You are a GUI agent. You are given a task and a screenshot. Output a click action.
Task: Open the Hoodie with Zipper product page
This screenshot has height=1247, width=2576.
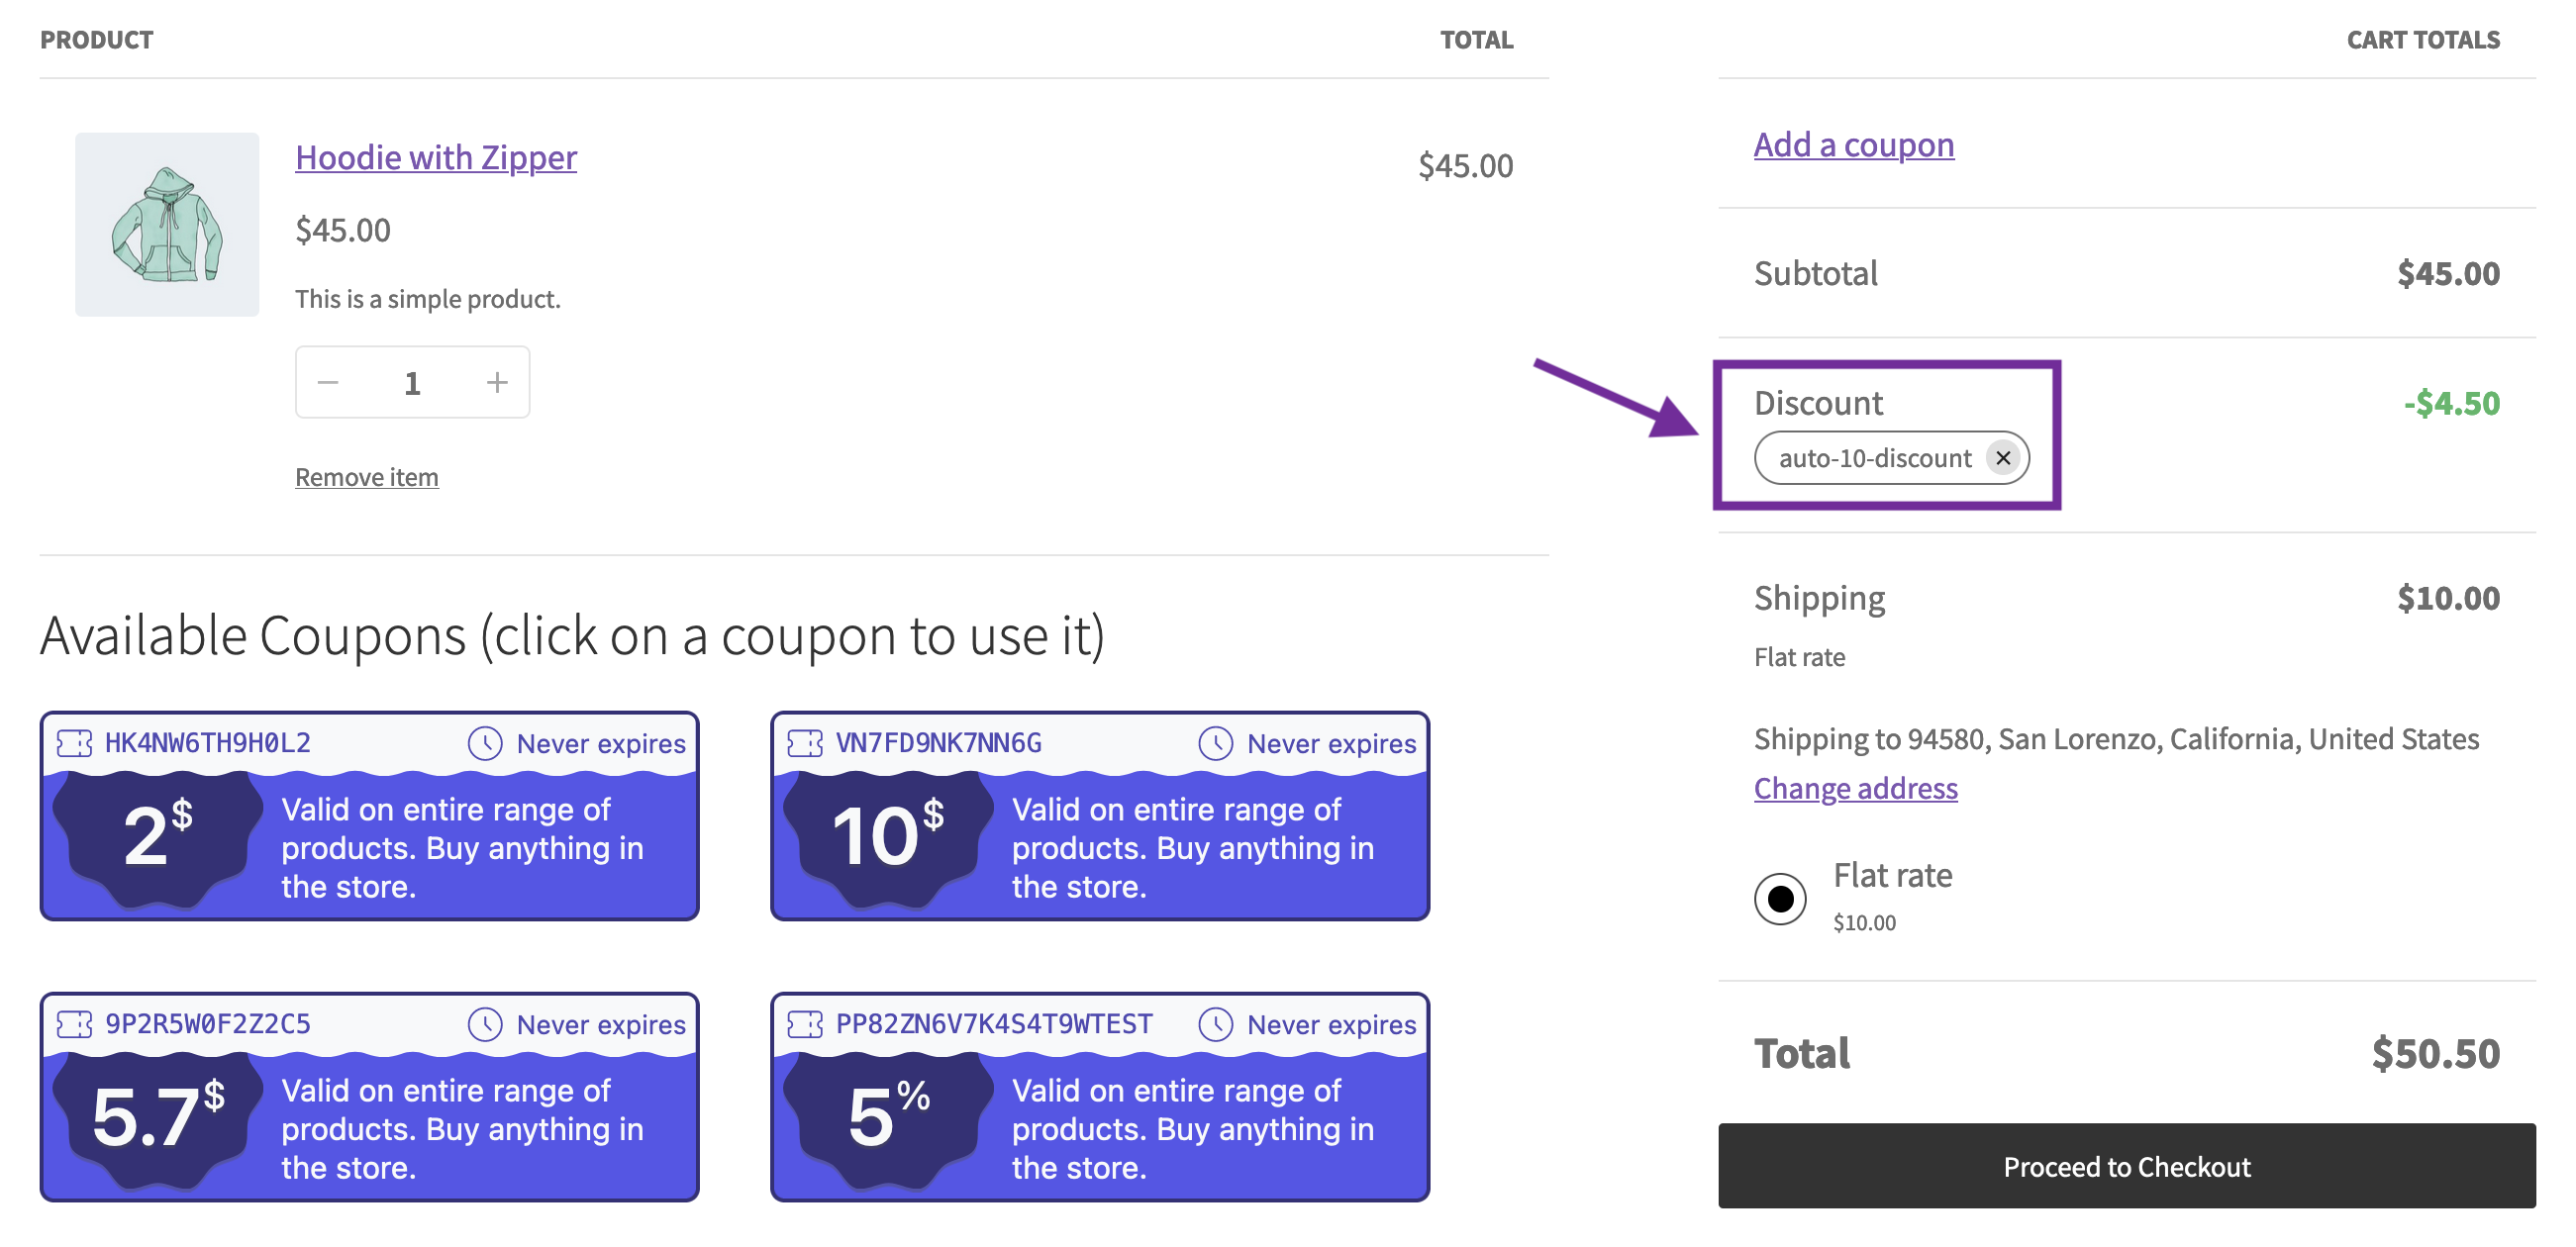(x=435, y=157)
